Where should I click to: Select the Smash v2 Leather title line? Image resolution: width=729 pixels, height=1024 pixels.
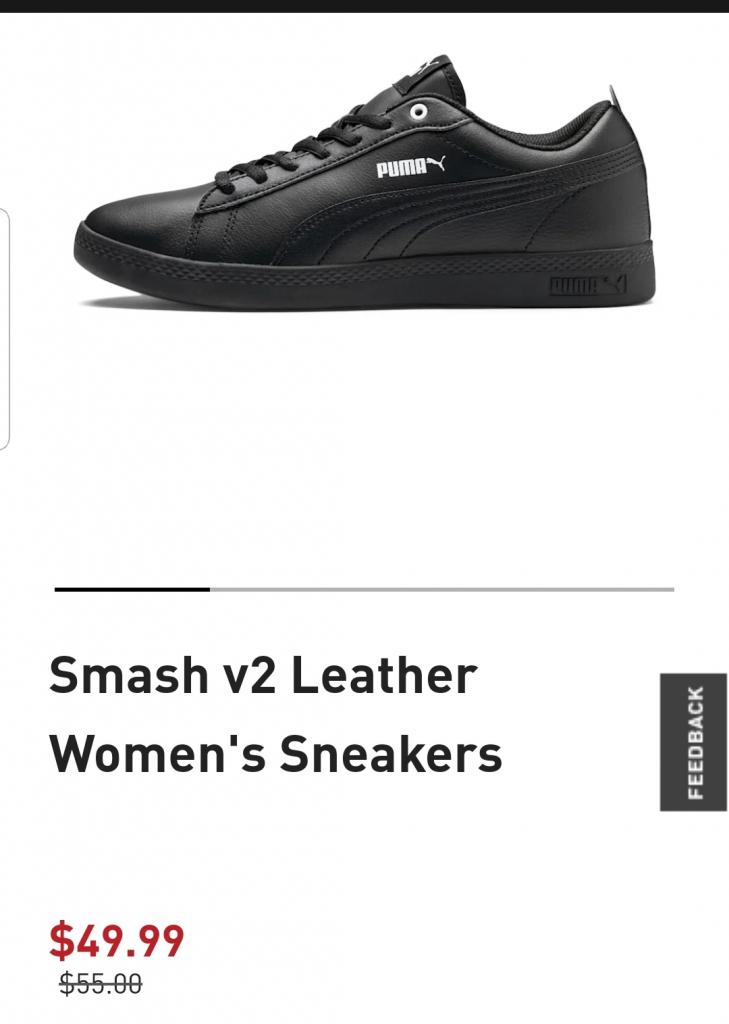pos(263,675)
